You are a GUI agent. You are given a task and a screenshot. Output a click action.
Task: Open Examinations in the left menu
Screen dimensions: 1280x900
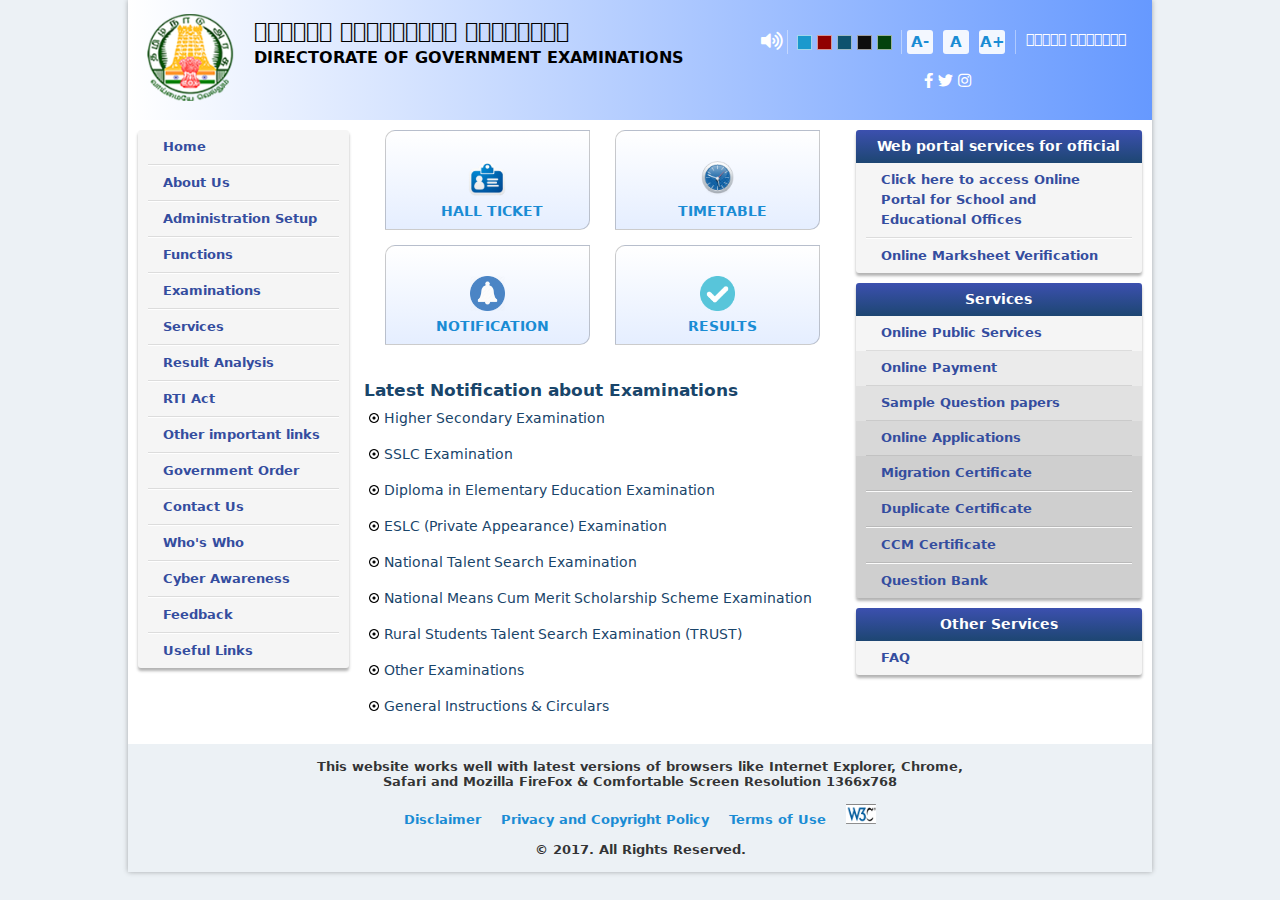(x=212, y=291)
